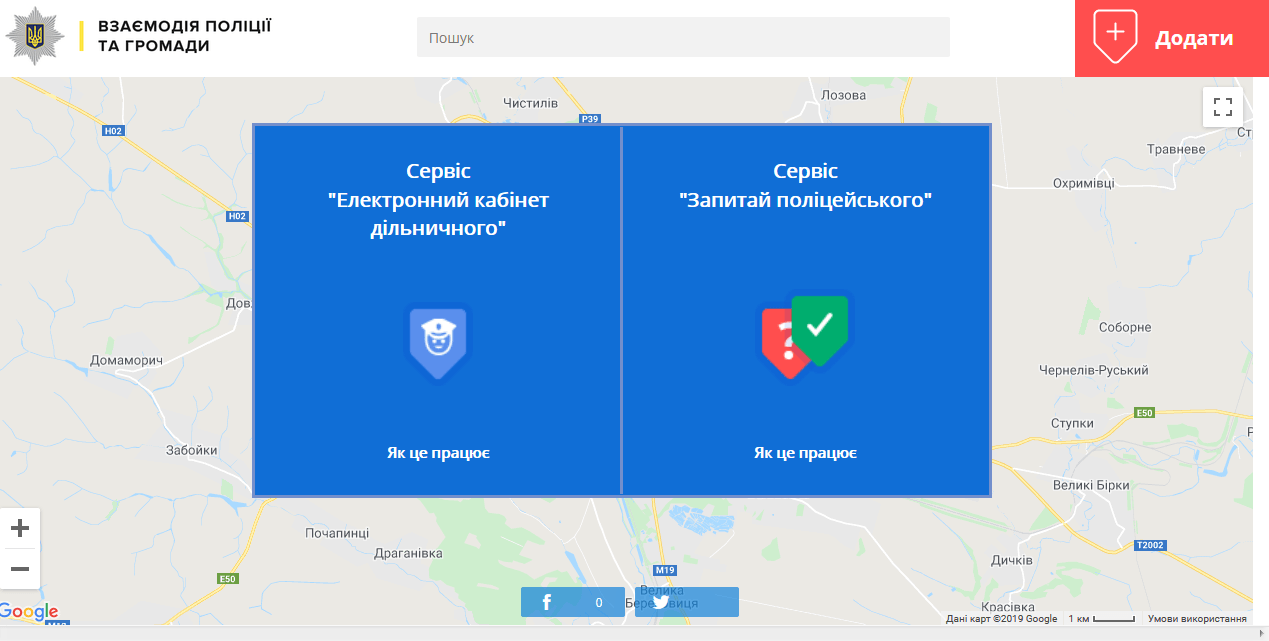
Task: Click the police officer shield icon
Action: [x=437, y=342]
